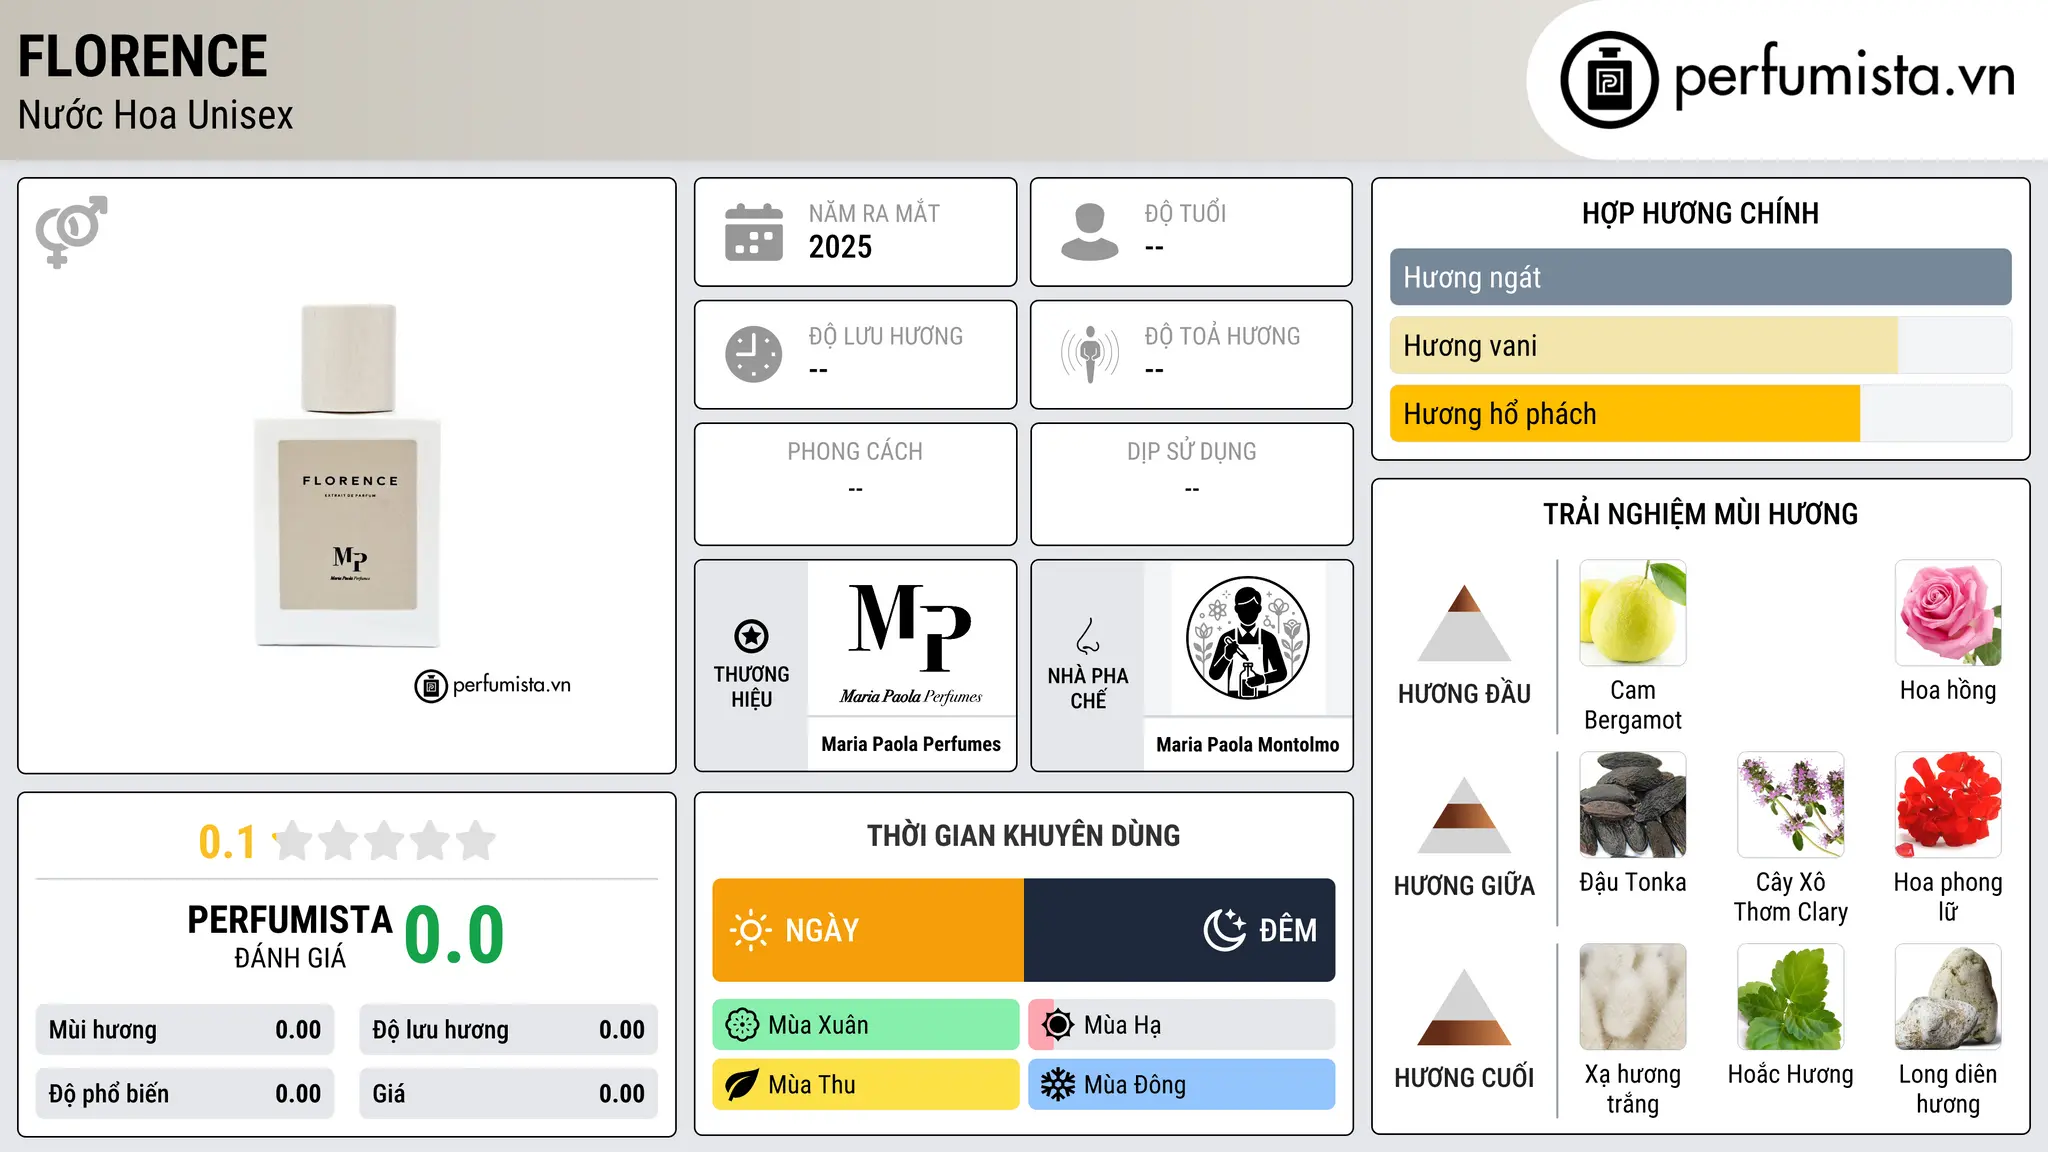Click the perfumista.vn site name in header
This screenshot has height=1152, width=2048.
point(1845,75)
